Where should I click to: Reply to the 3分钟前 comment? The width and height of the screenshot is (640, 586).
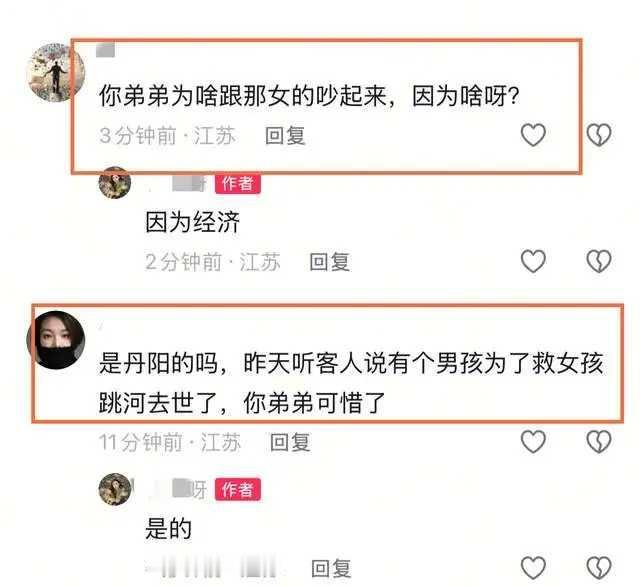[285, 135]
